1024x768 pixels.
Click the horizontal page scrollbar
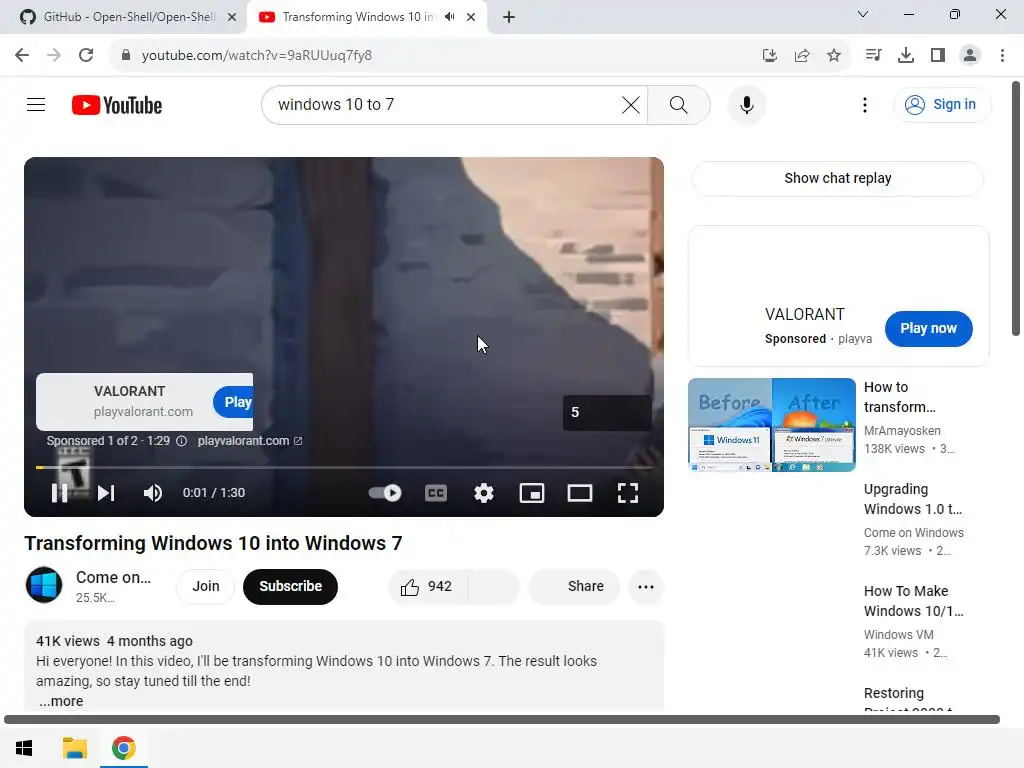coord(502,719)
